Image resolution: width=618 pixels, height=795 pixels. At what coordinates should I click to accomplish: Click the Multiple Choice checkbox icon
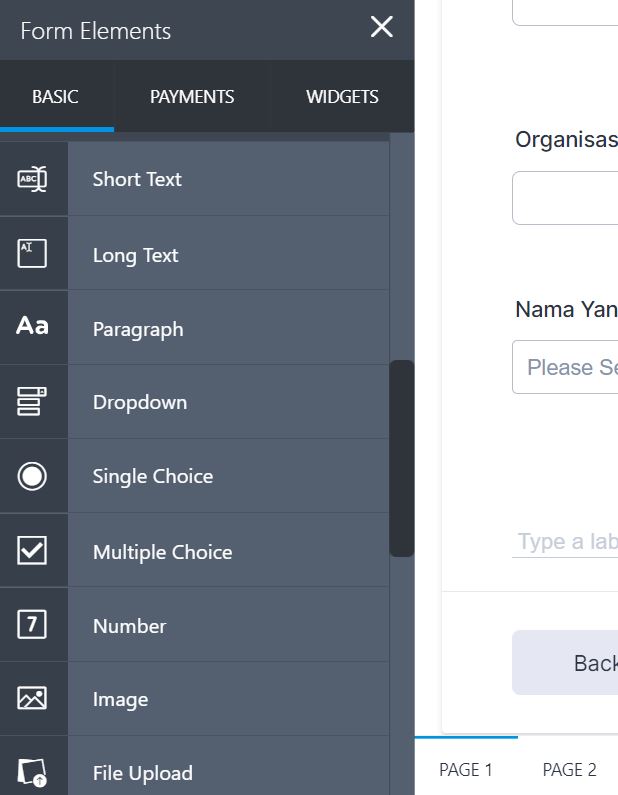(32, 551)
